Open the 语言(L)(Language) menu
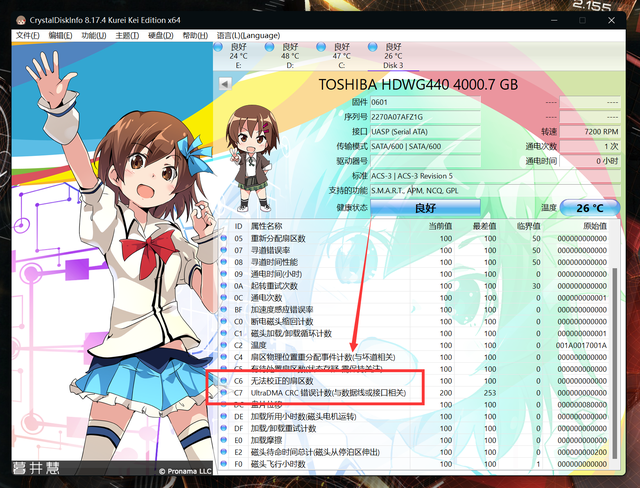Viewport: 640px width, 488px height. click(x=248, y=35)
